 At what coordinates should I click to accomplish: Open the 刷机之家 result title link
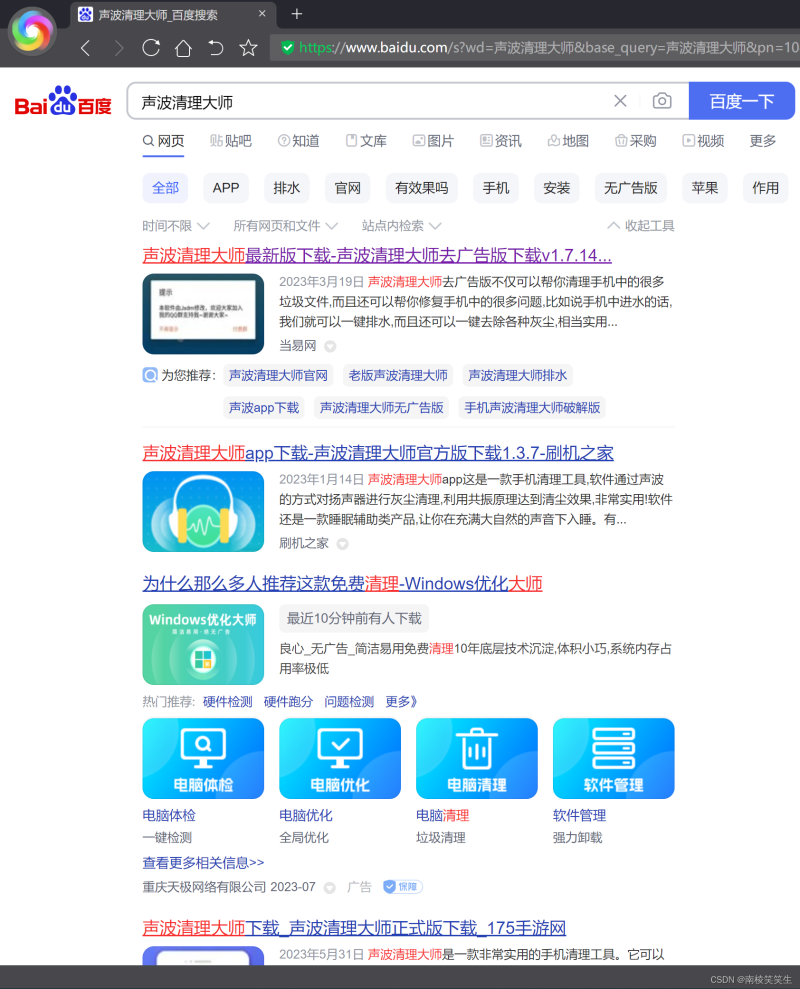(378, 453)
